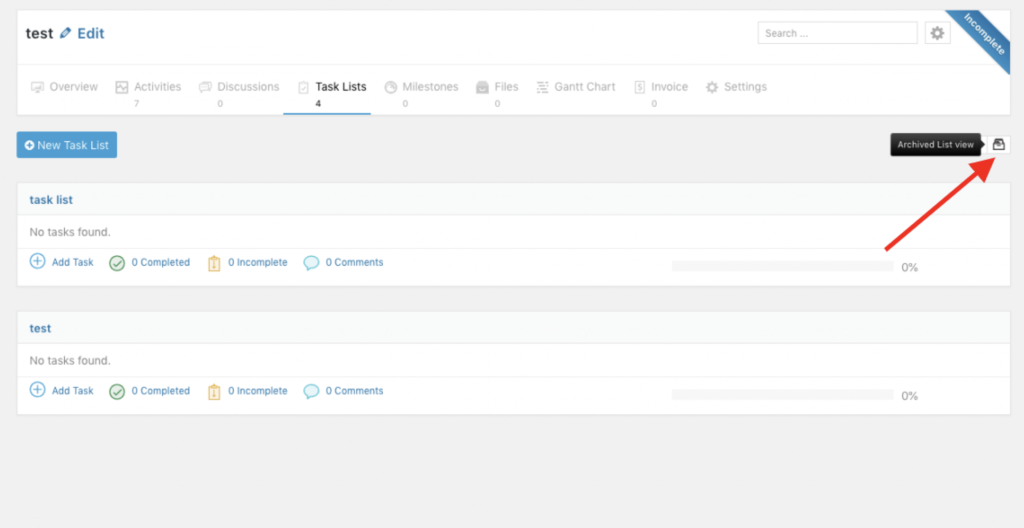Image resolution: width=1024 pixels, height=528 pixels.
Task: Click progress bar of 'test' list section
Action: click(782, 395)
